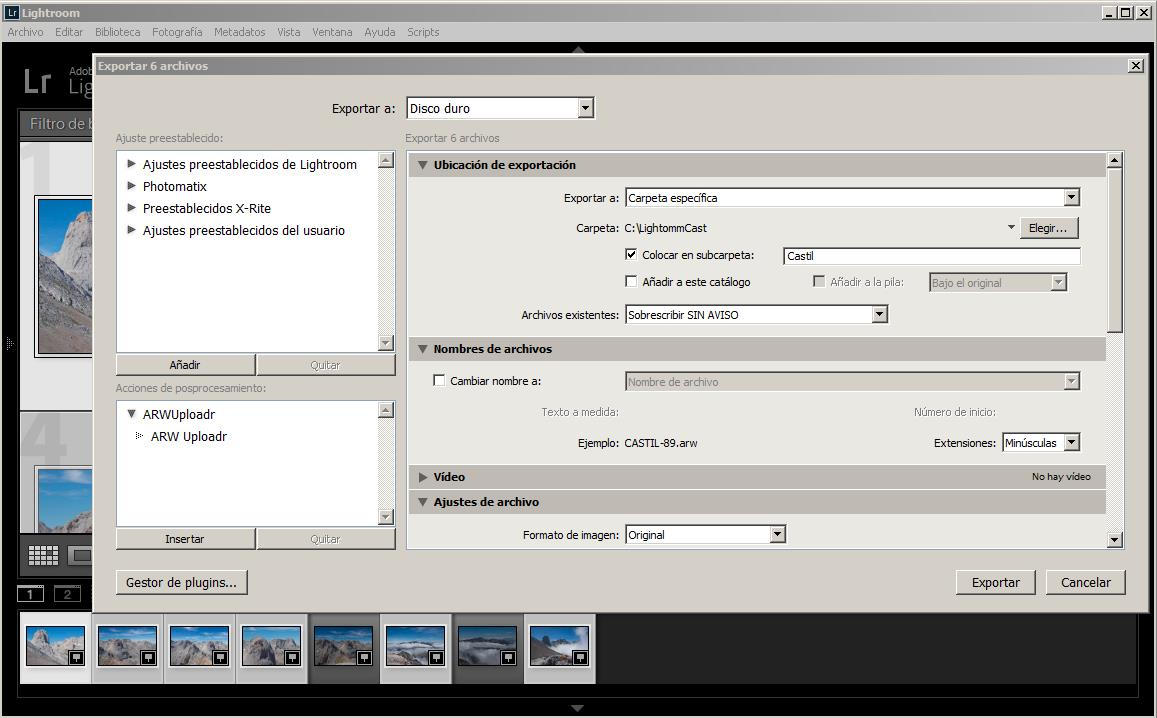Expand Ajustes preestablecidos del usuario

pos(131,230)
